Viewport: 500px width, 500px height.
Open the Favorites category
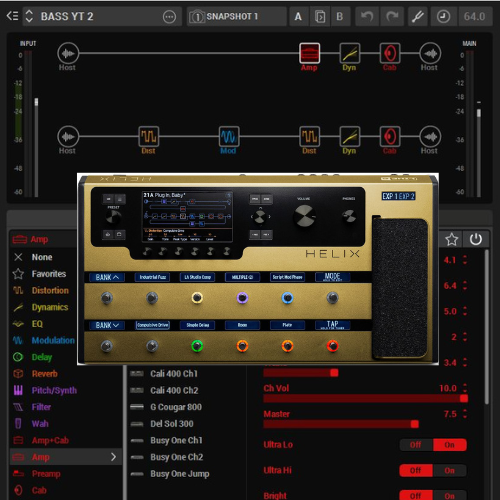49,274
